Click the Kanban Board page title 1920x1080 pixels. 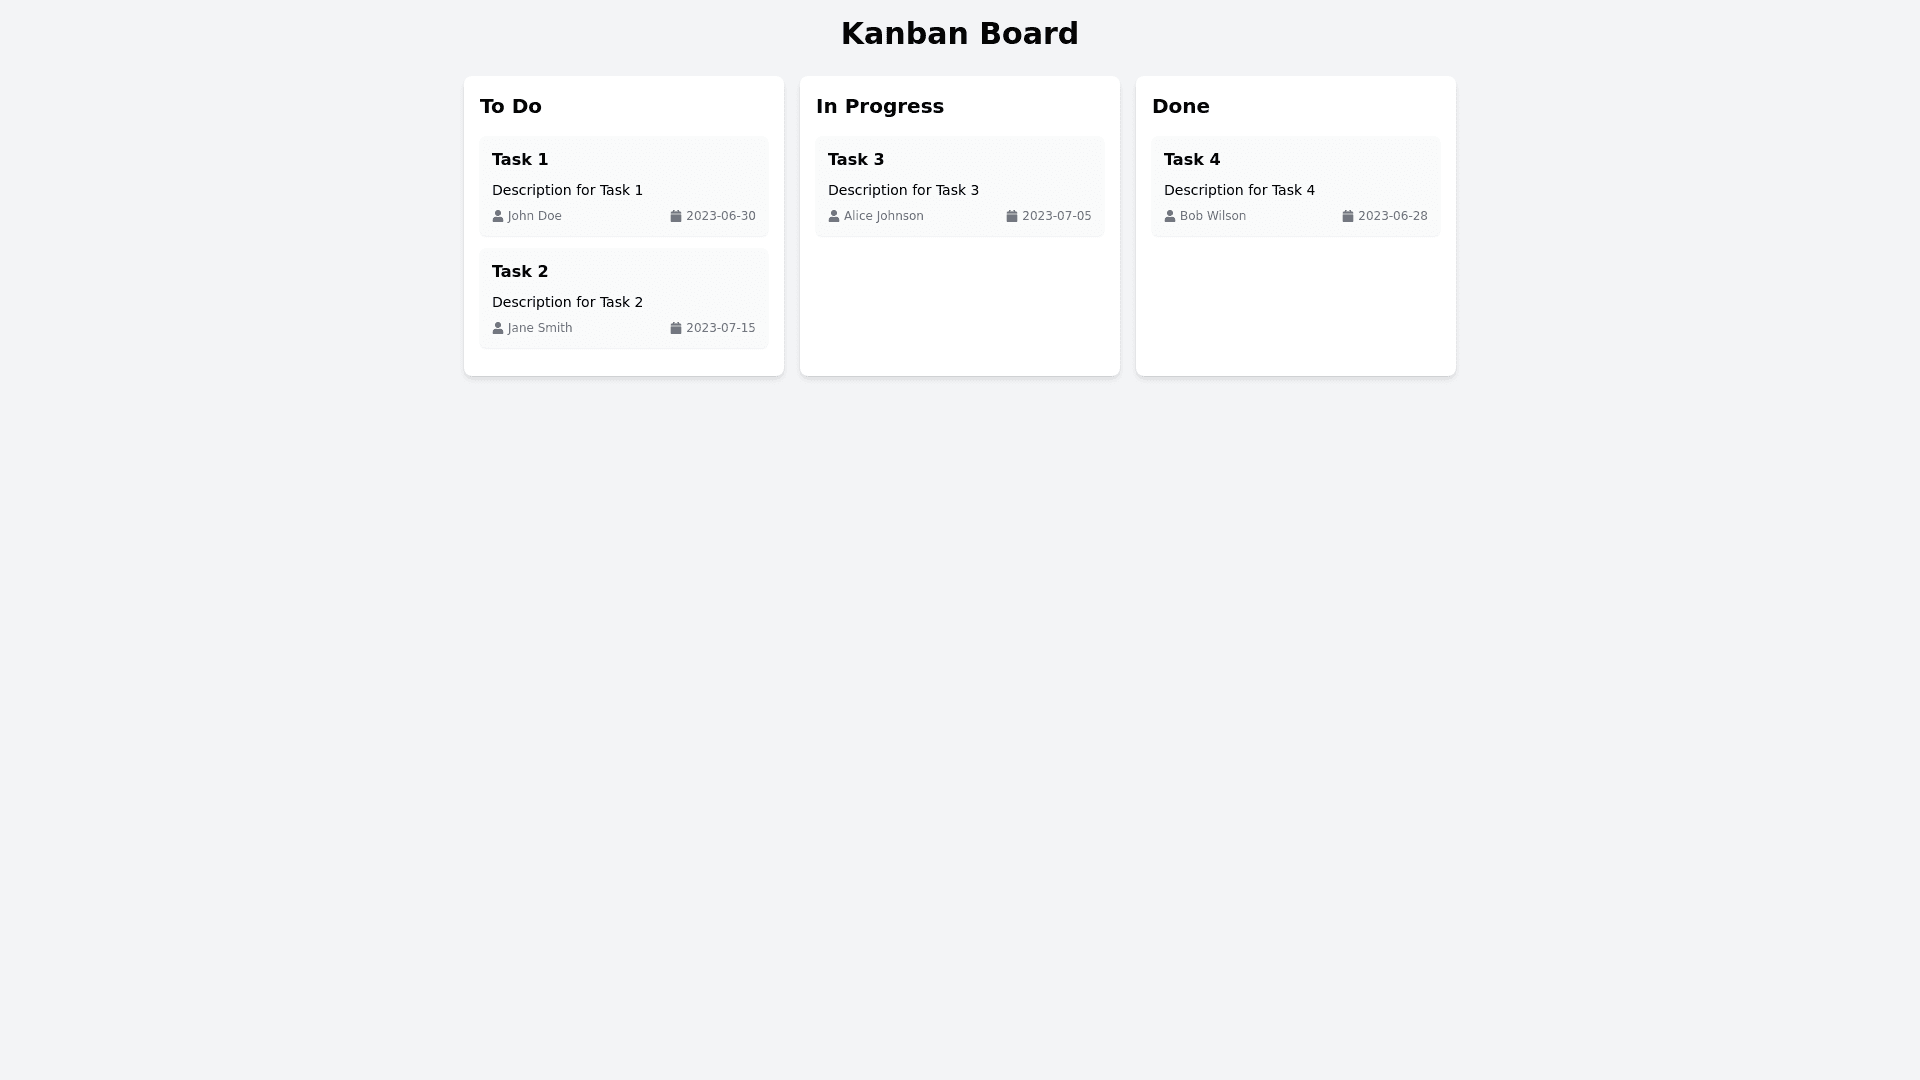(960, 34)
